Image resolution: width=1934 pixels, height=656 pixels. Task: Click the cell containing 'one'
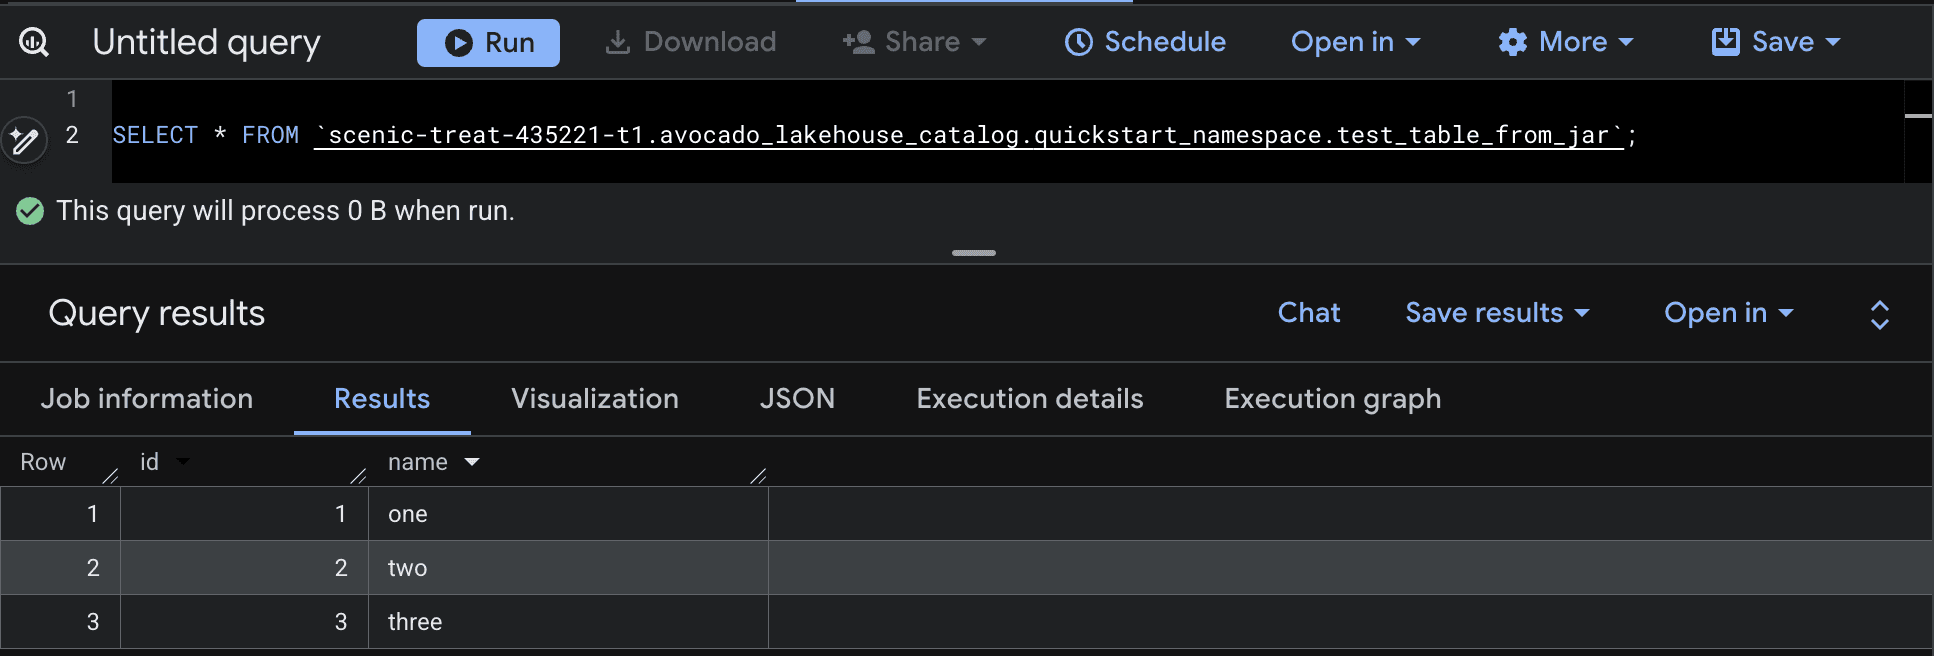(568, 514)
